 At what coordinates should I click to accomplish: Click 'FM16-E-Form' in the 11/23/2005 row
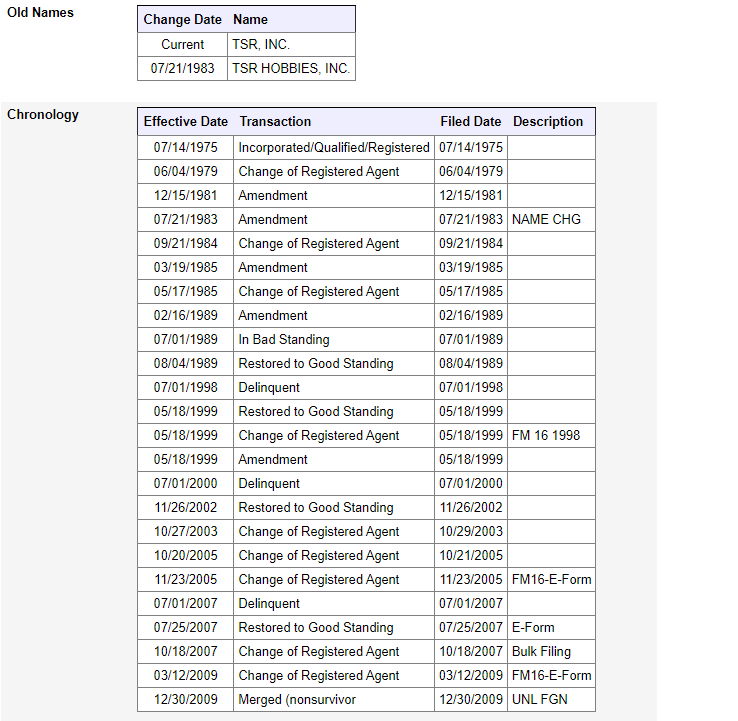[x=551, y=580]
